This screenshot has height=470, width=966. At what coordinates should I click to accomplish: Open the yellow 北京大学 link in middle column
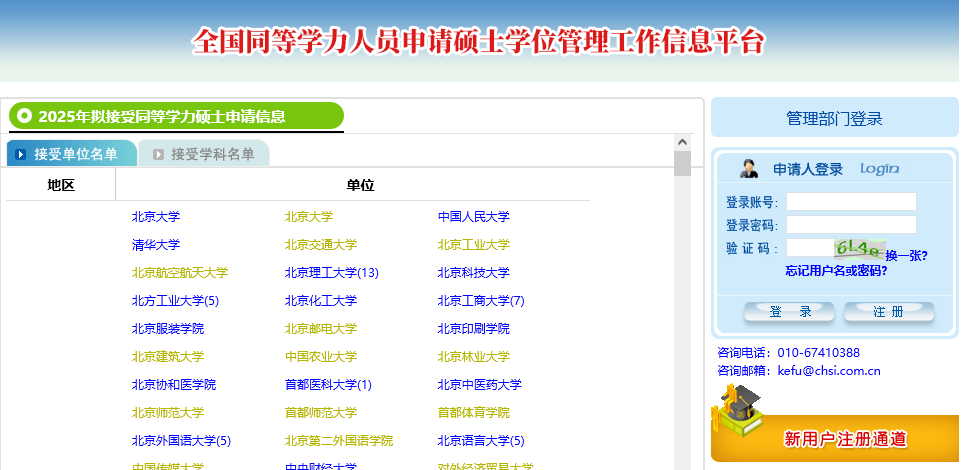309,217
